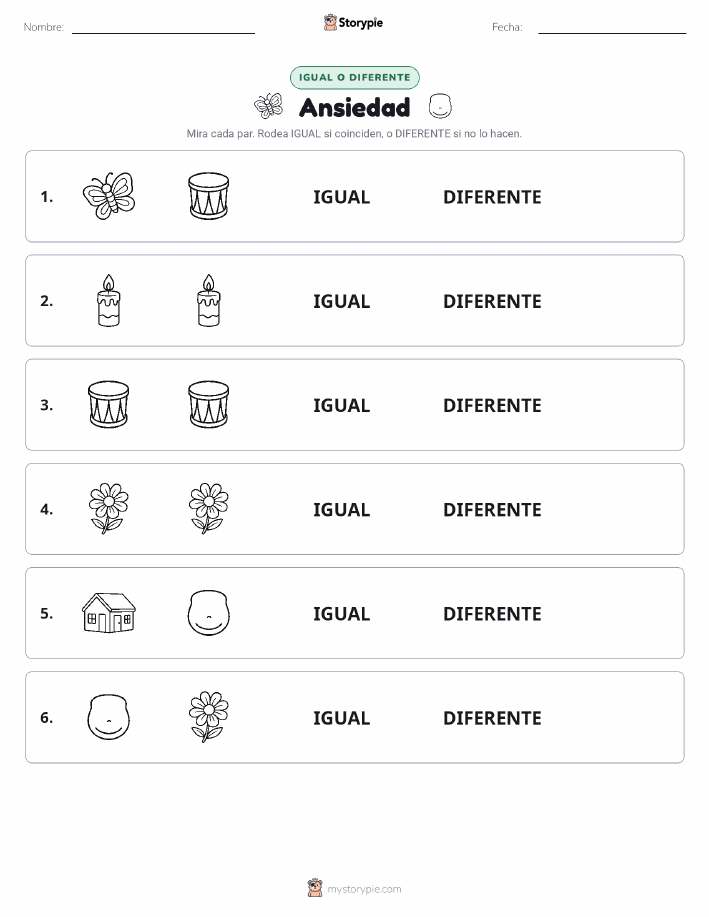Click the house picture in row 5
The height and width of the screenshot is (917, 709).
109,612
